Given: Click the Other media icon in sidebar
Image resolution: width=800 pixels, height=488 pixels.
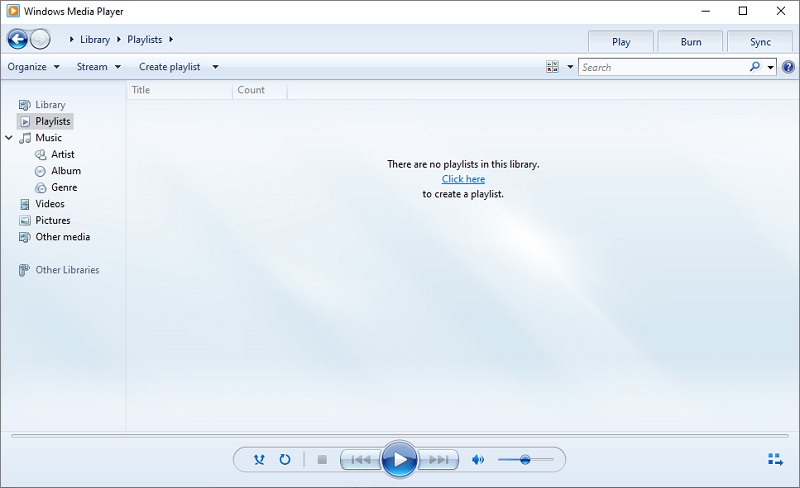Looking at the screenshot, I should [24, 237].
